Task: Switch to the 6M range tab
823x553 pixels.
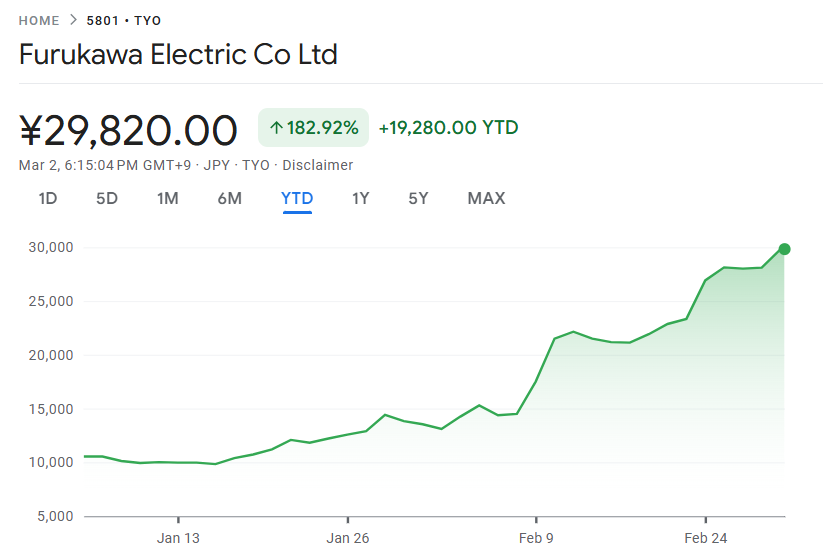Action: coord(229,198)
